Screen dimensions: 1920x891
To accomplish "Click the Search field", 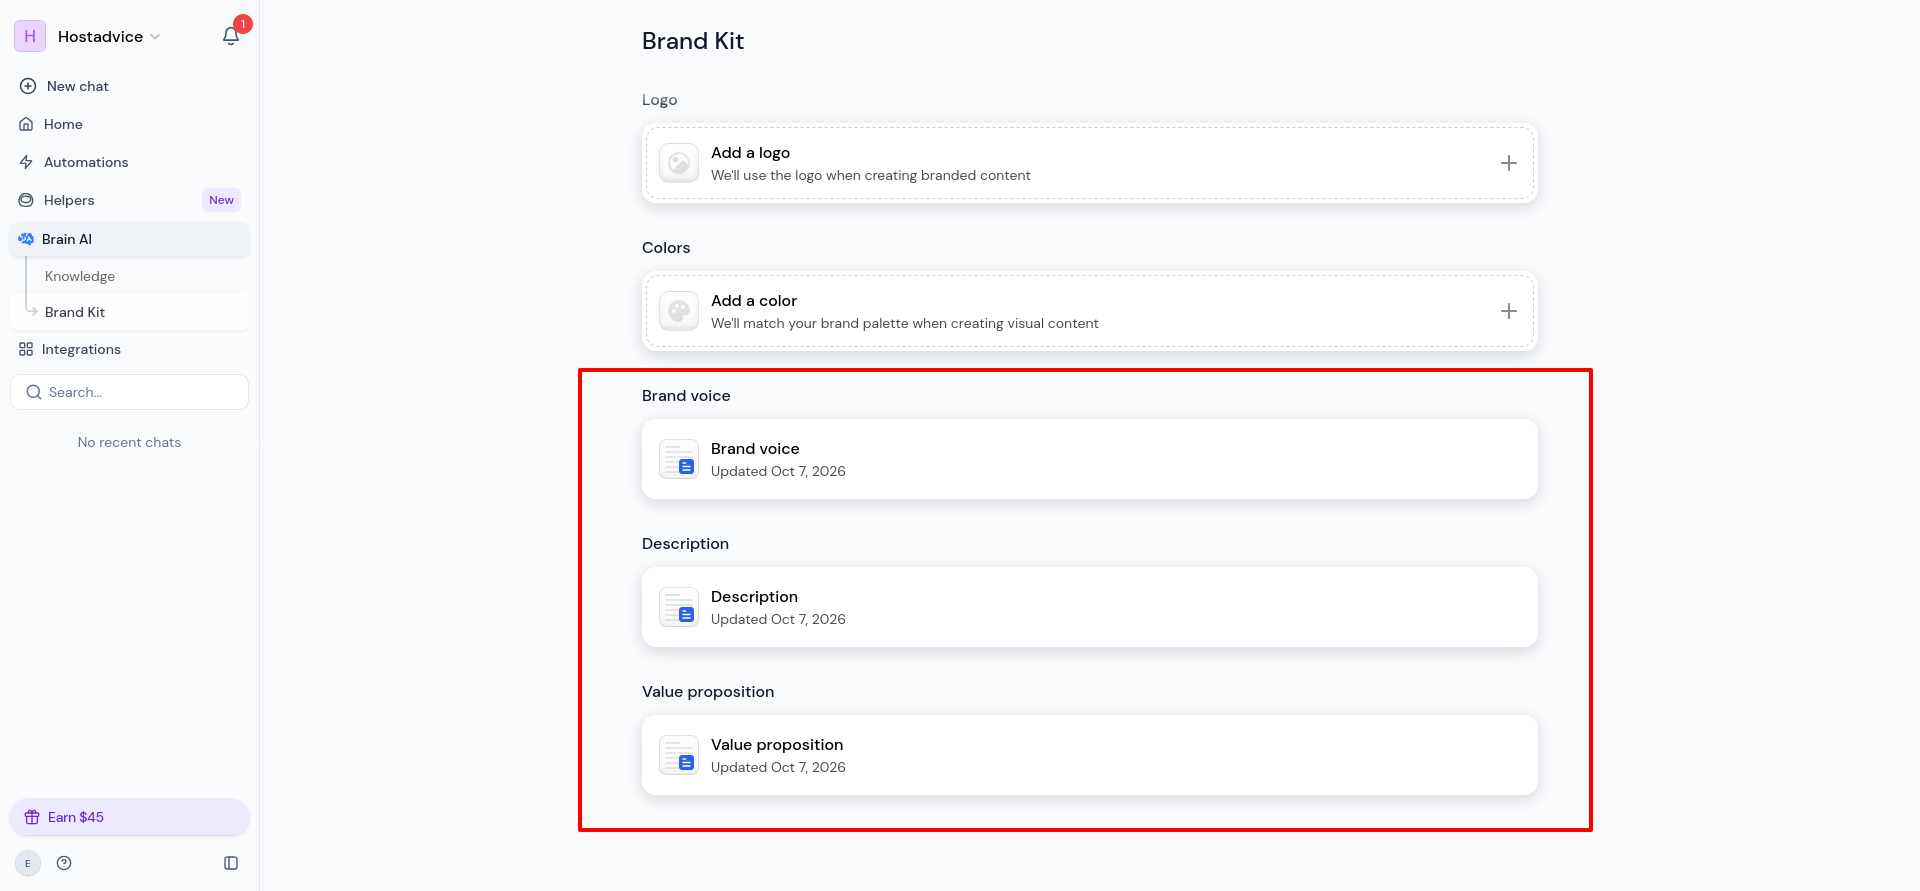I will coord(129,392).
